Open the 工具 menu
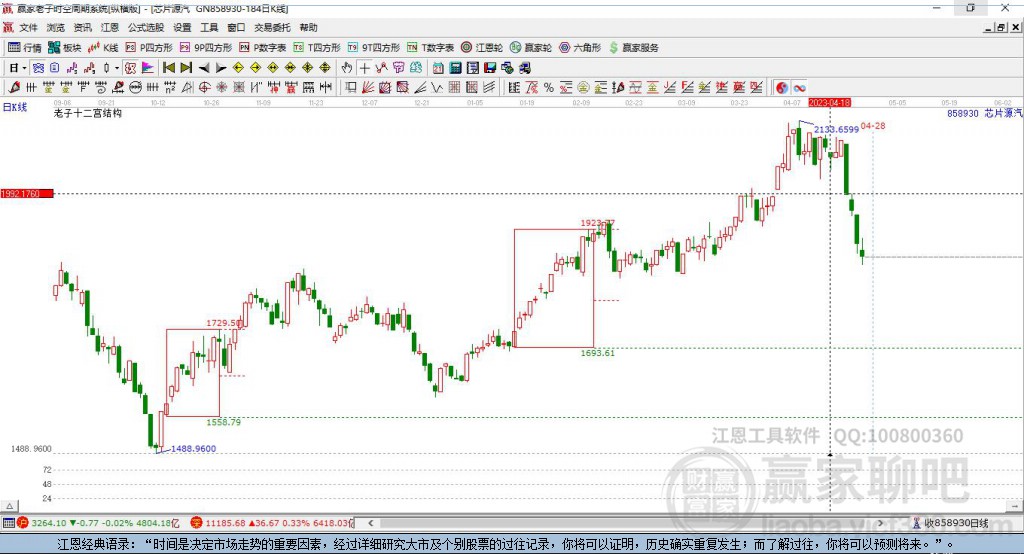The height and width of the screenshot is (554, 1024). [209, 27]
